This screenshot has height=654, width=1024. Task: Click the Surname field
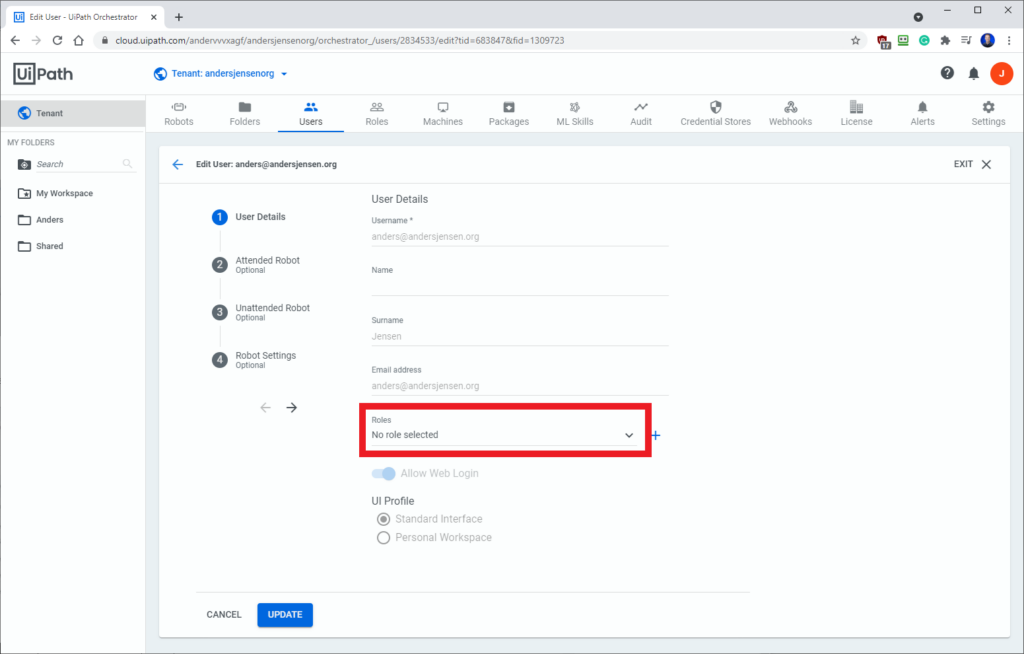[520, 336]
